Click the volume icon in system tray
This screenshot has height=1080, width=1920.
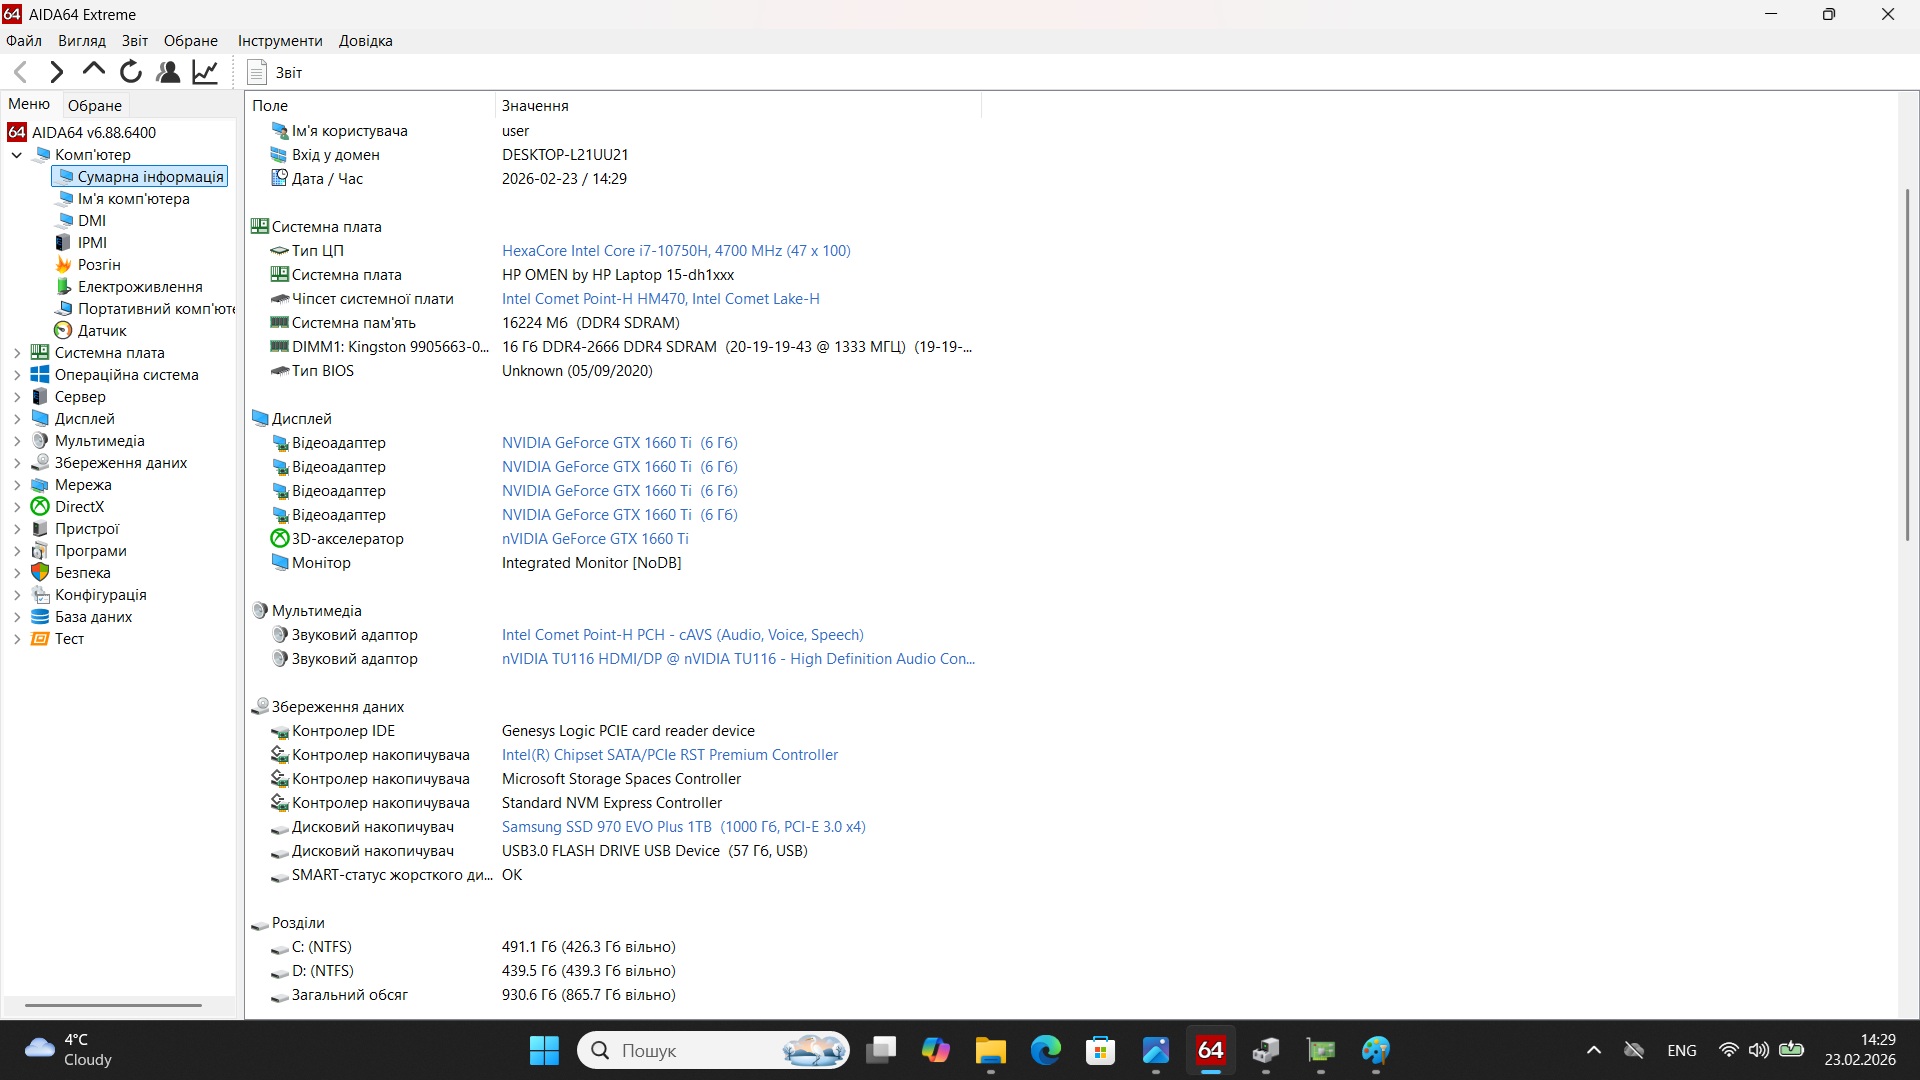[1759, 1050]
